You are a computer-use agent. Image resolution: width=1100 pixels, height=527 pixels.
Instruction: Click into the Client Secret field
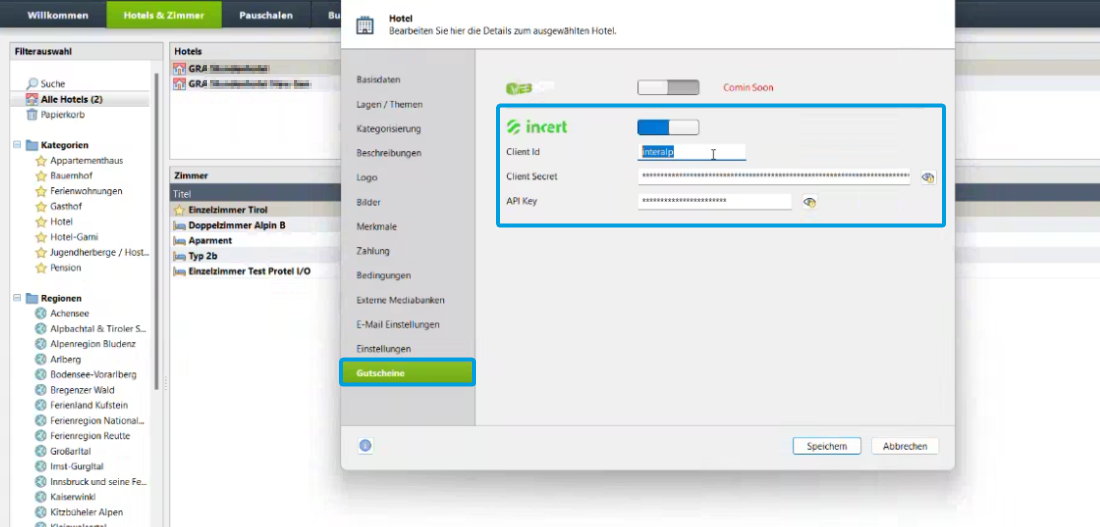(774, 177)
